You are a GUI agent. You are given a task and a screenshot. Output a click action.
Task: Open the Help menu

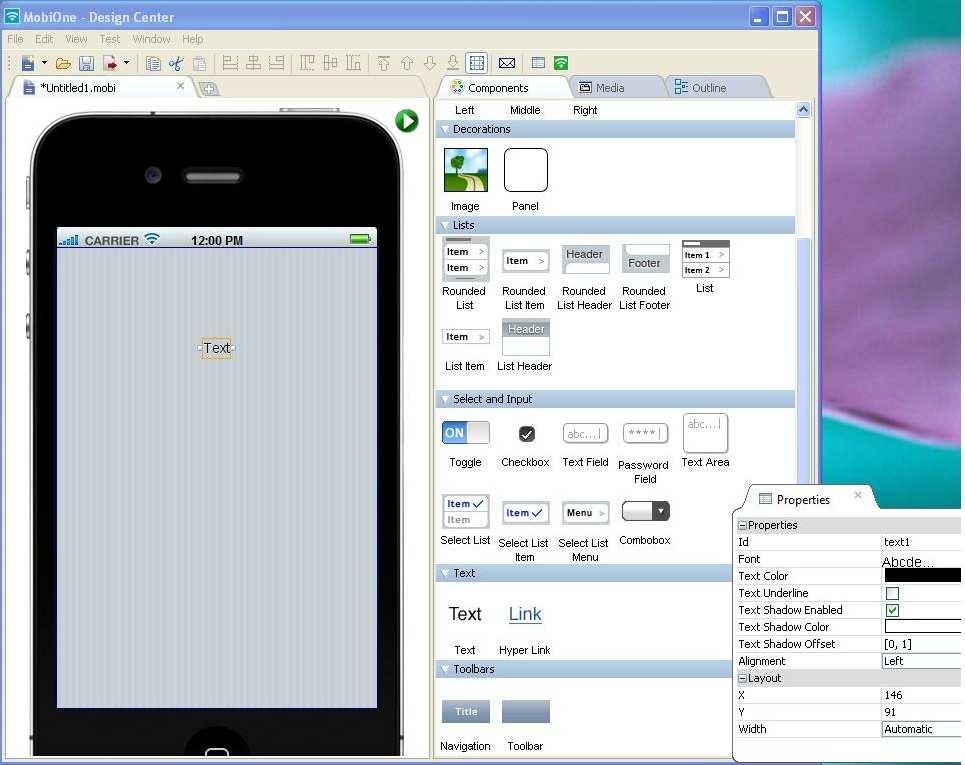coord(193,39)
